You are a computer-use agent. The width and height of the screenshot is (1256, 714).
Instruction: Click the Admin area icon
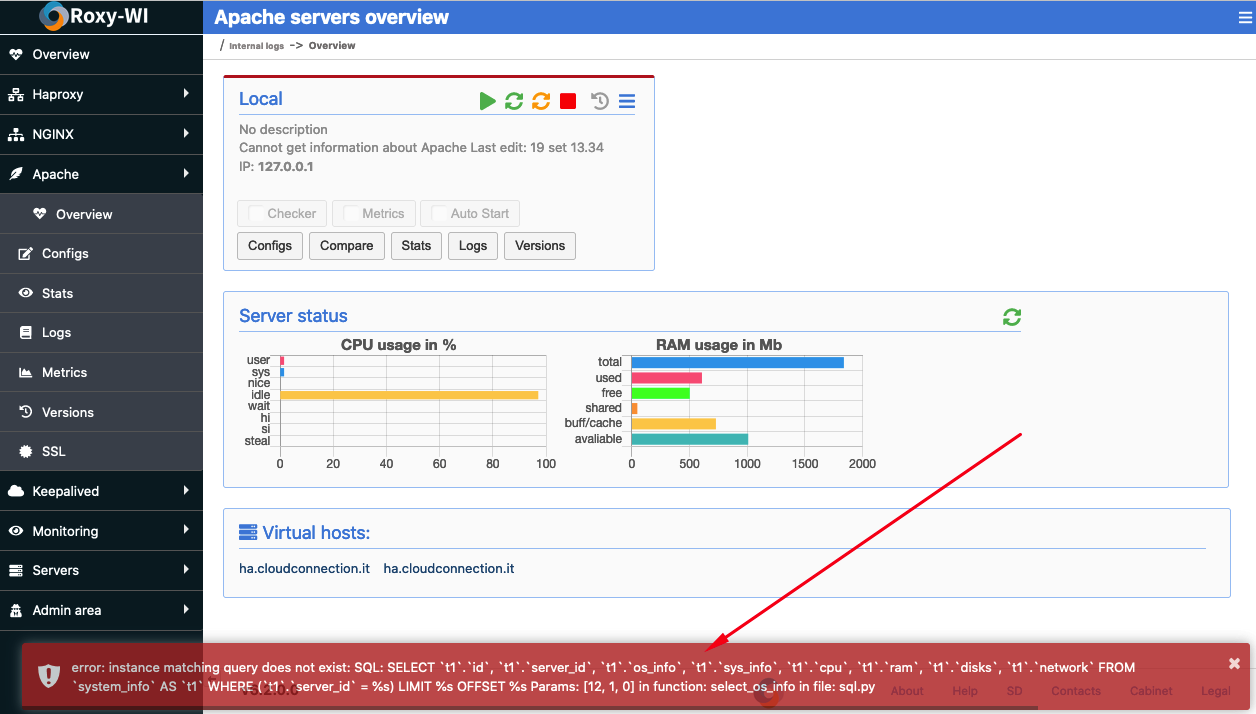15,610
